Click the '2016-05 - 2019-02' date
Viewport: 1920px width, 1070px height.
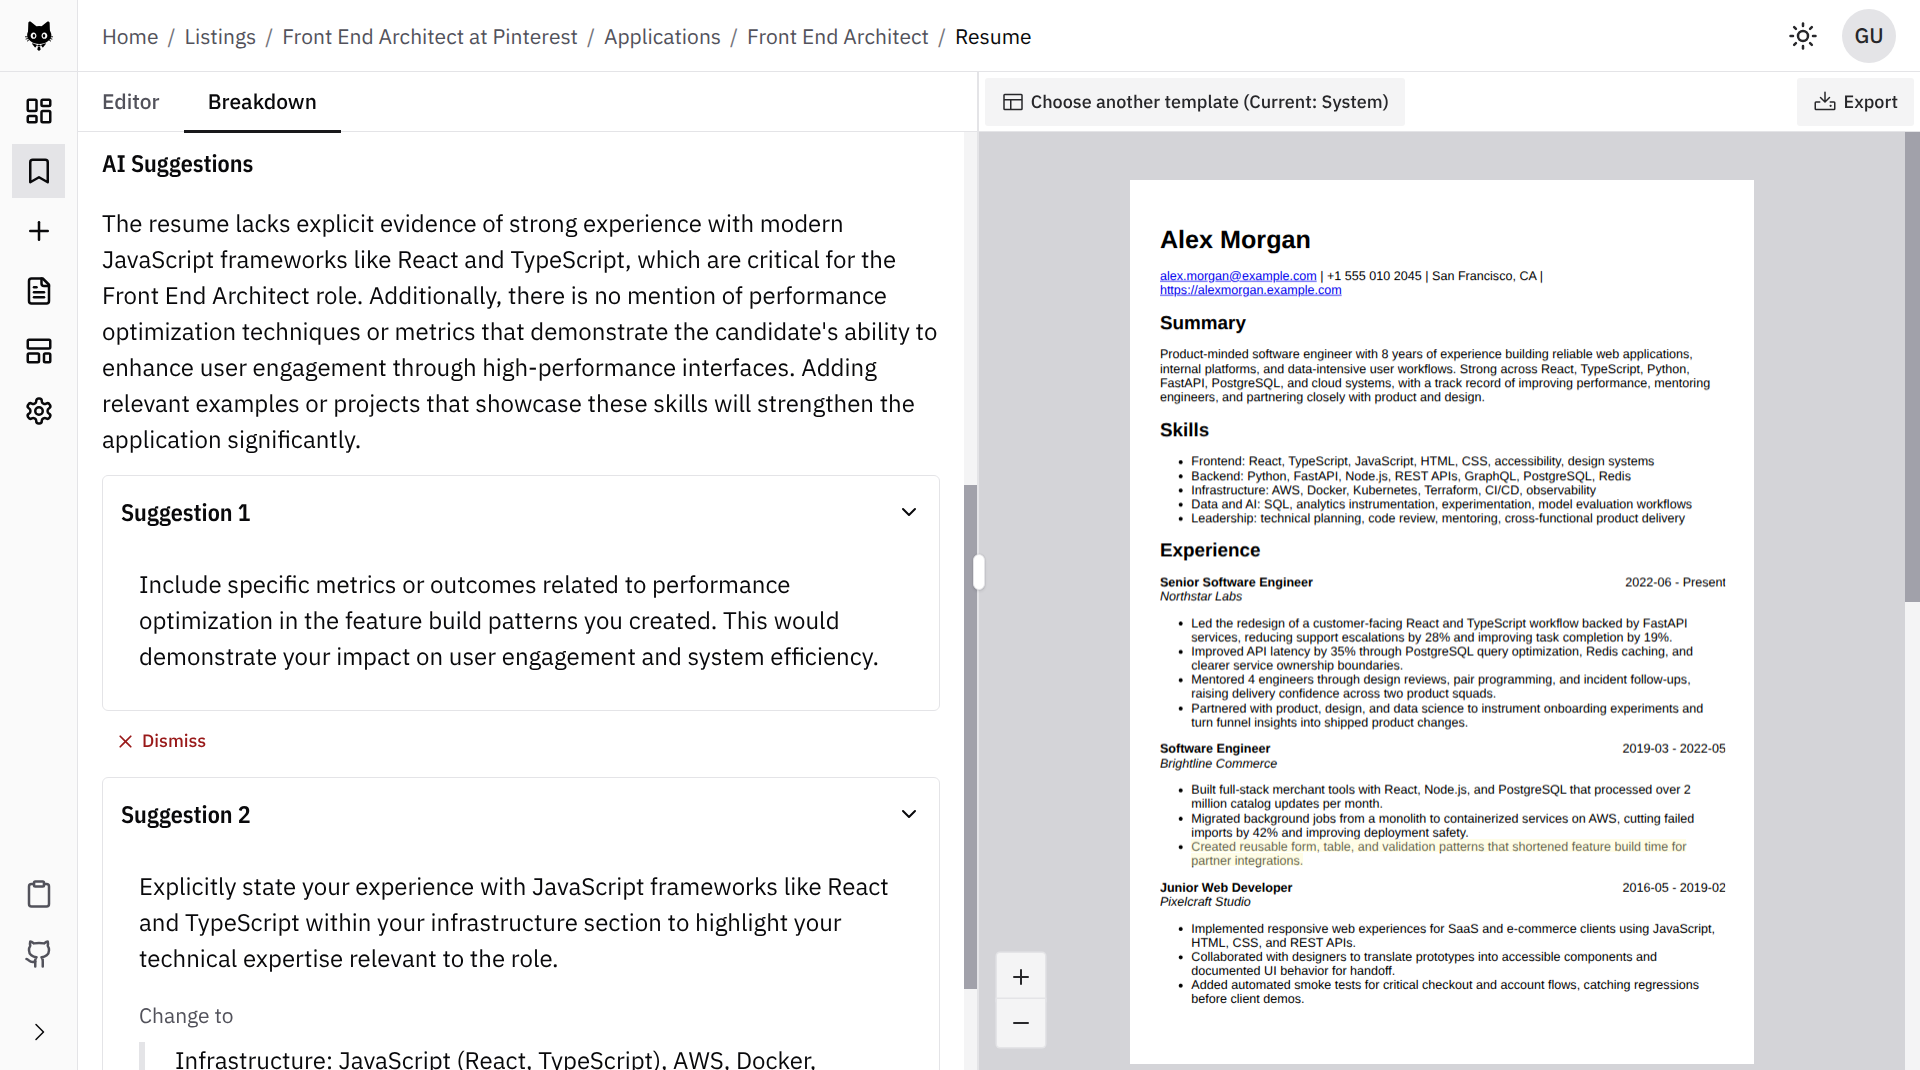pyautogui.click(x=1673, y=888)
